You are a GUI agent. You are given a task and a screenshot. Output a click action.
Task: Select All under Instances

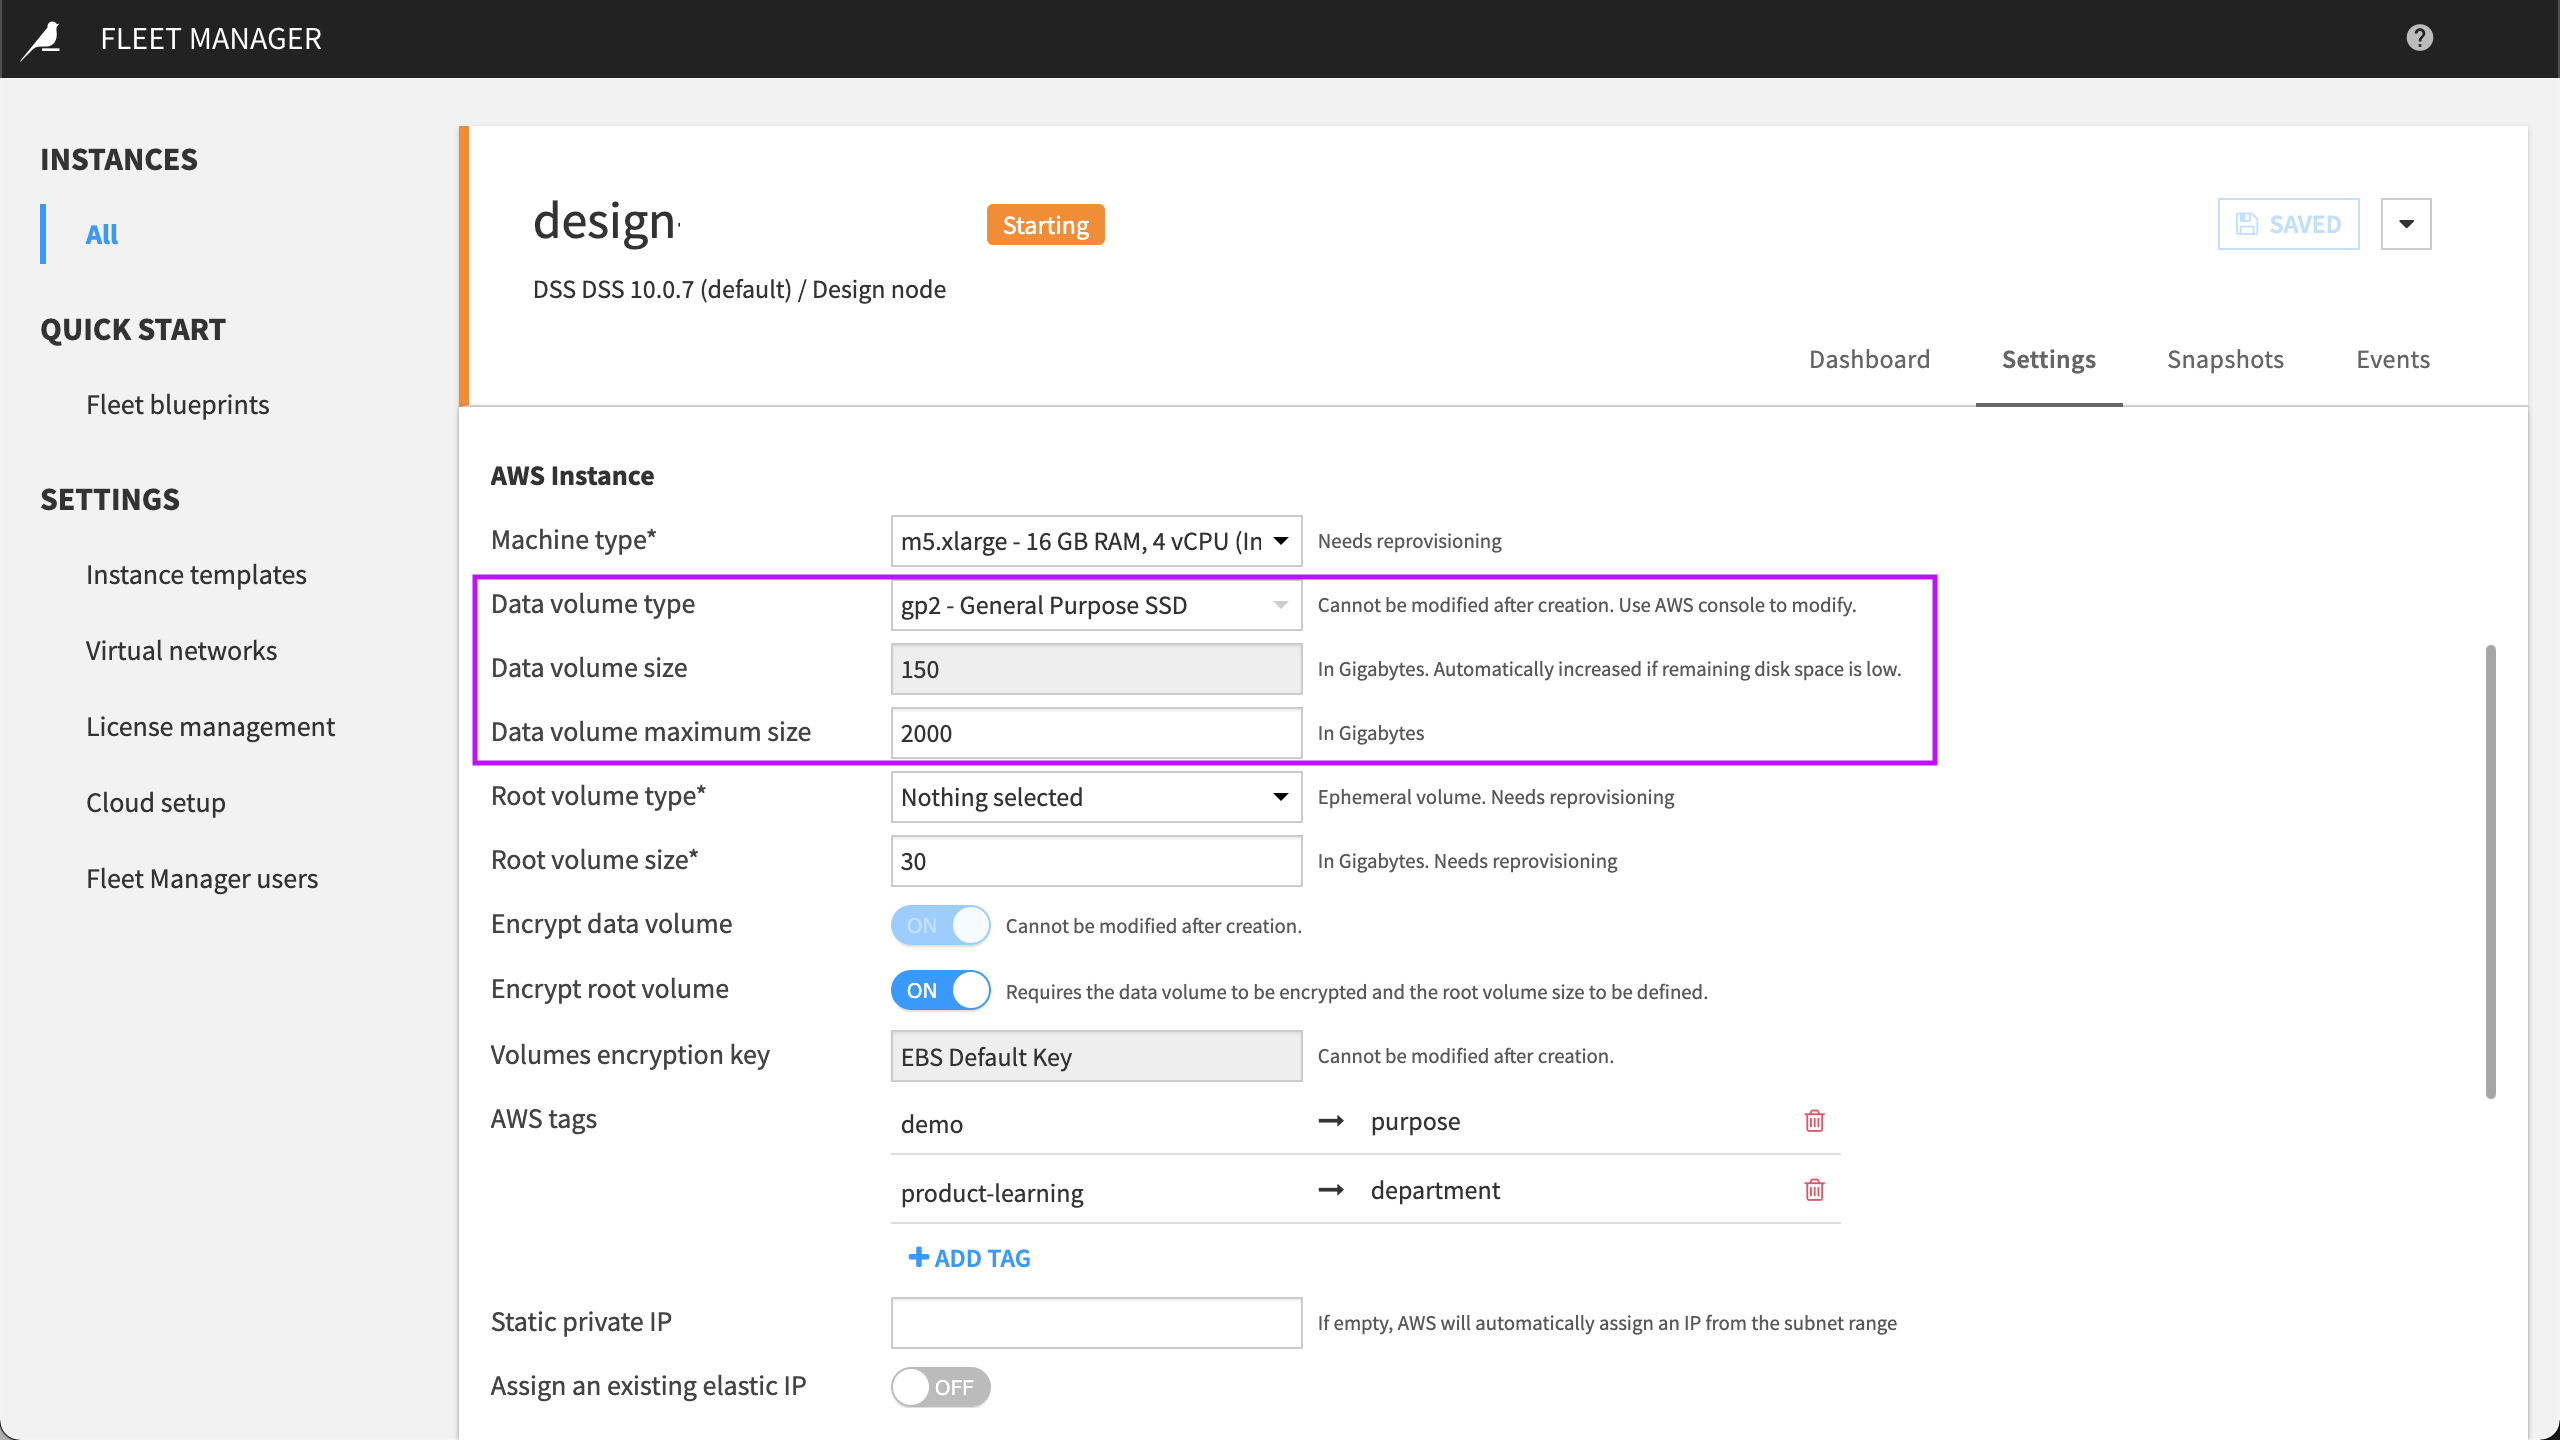point(101,234)
